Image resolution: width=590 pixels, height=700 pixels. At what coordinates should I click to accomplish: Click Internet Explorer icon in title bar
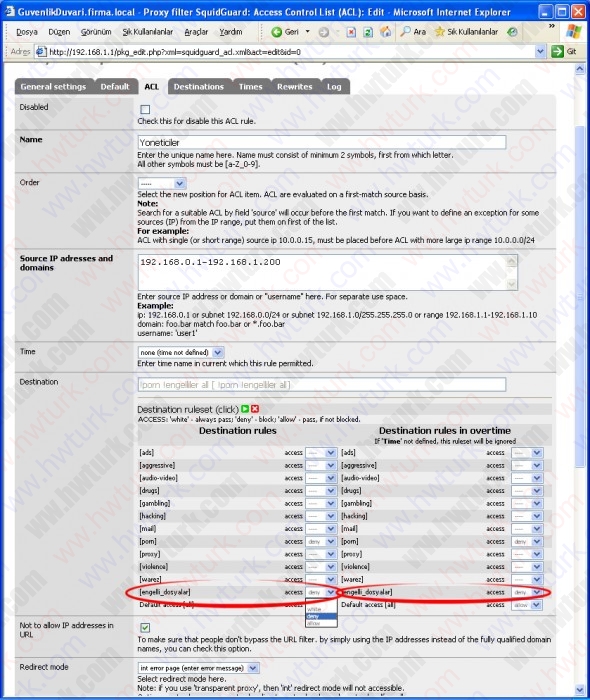[x=9, y=11]
